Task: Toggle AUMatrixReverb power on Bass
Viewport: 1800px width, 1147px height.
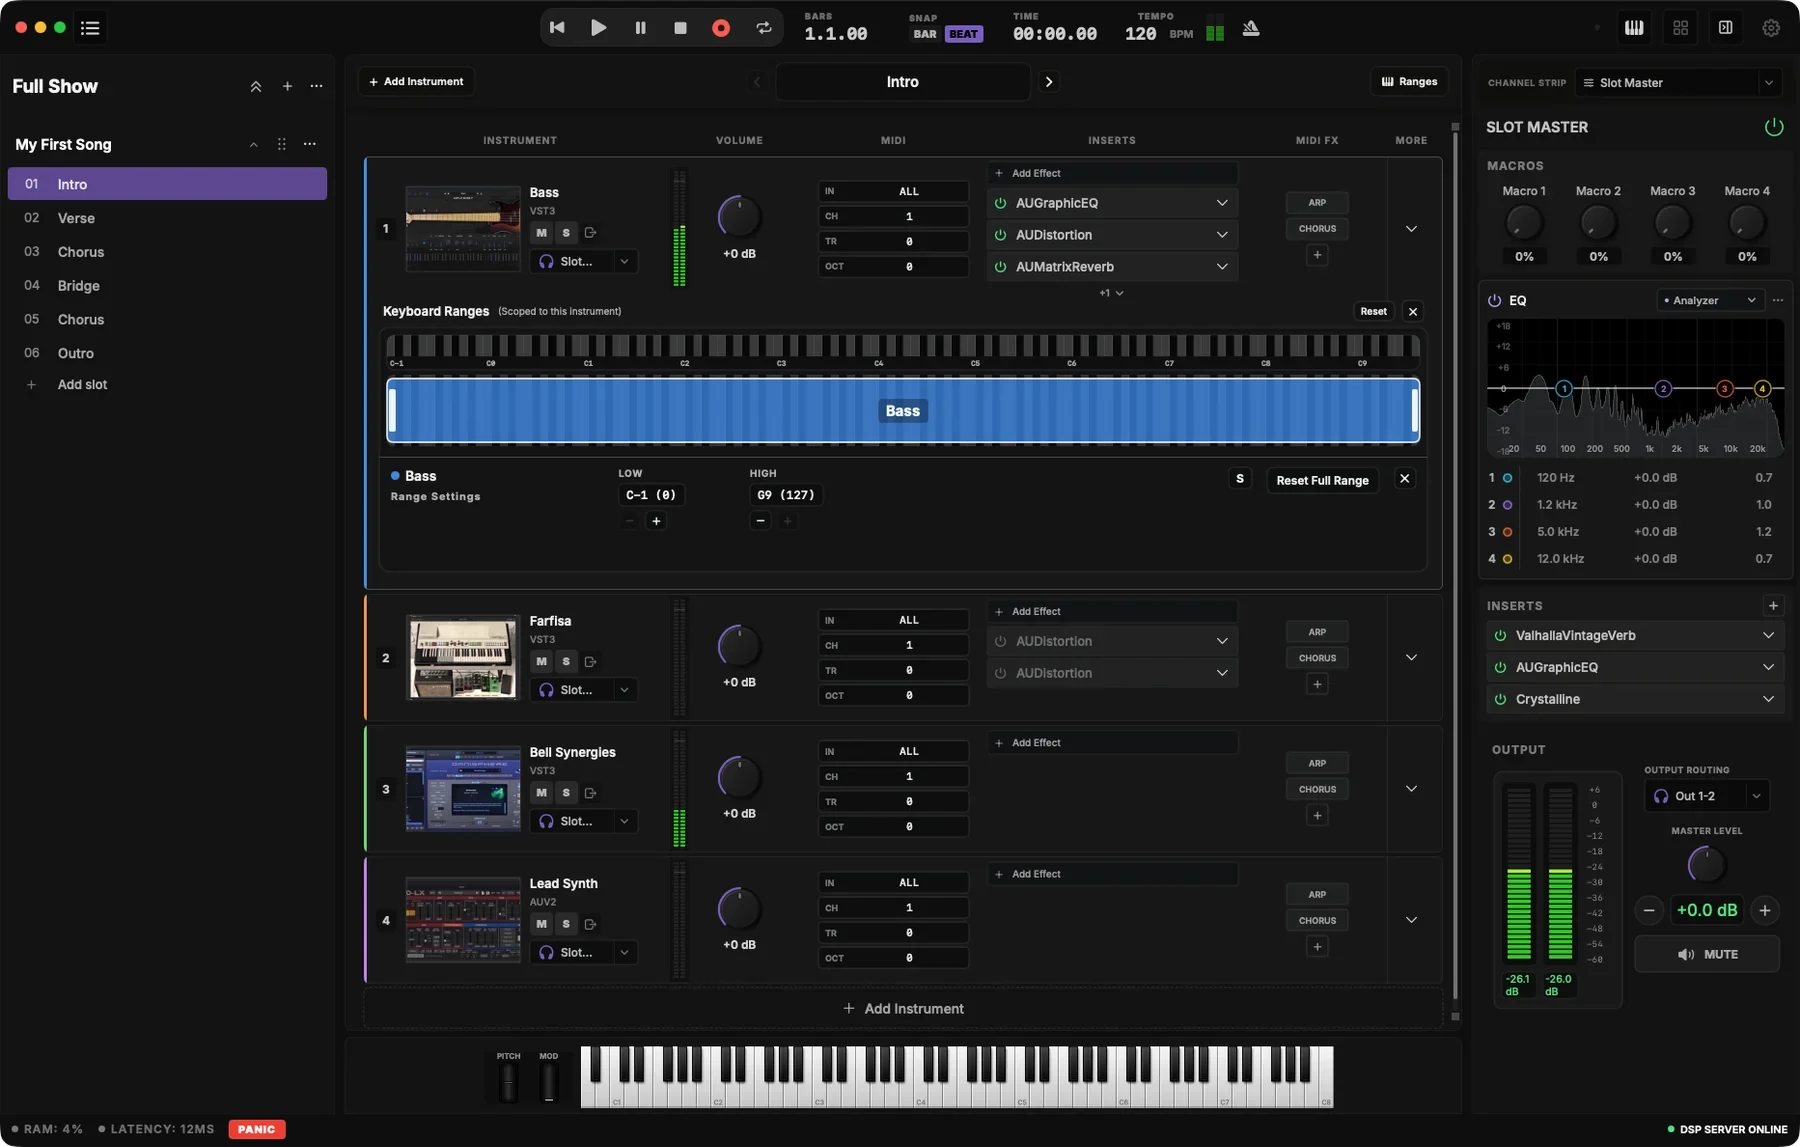Action: 1000,267
